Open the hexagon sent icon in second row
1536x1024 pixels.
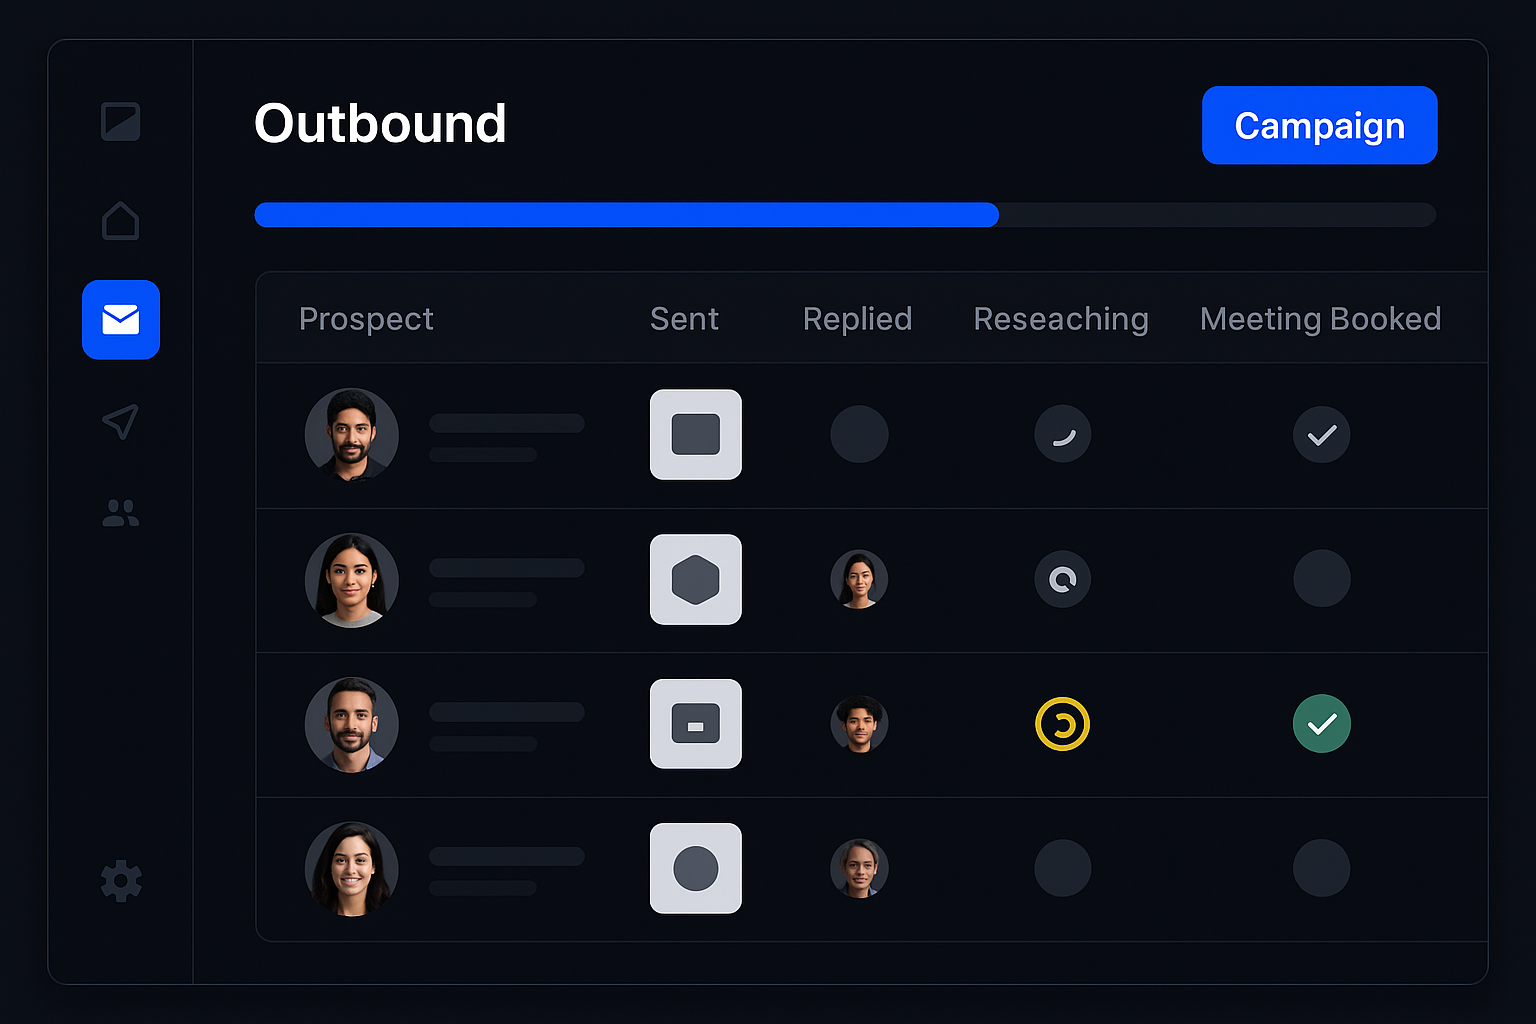point(695,579)
